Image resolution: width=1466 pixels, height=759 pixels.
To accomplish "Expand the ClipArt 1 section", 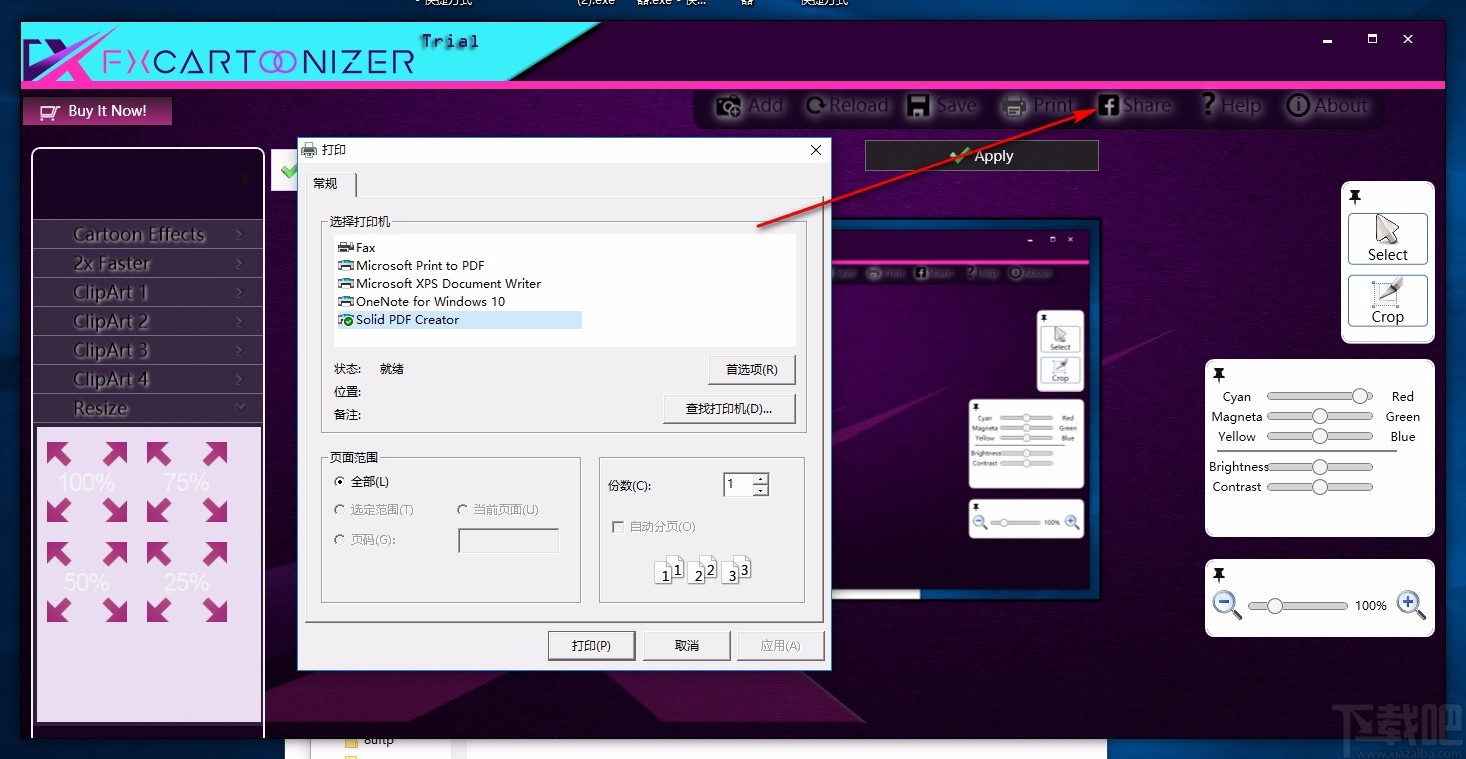I will pos(148,292).
